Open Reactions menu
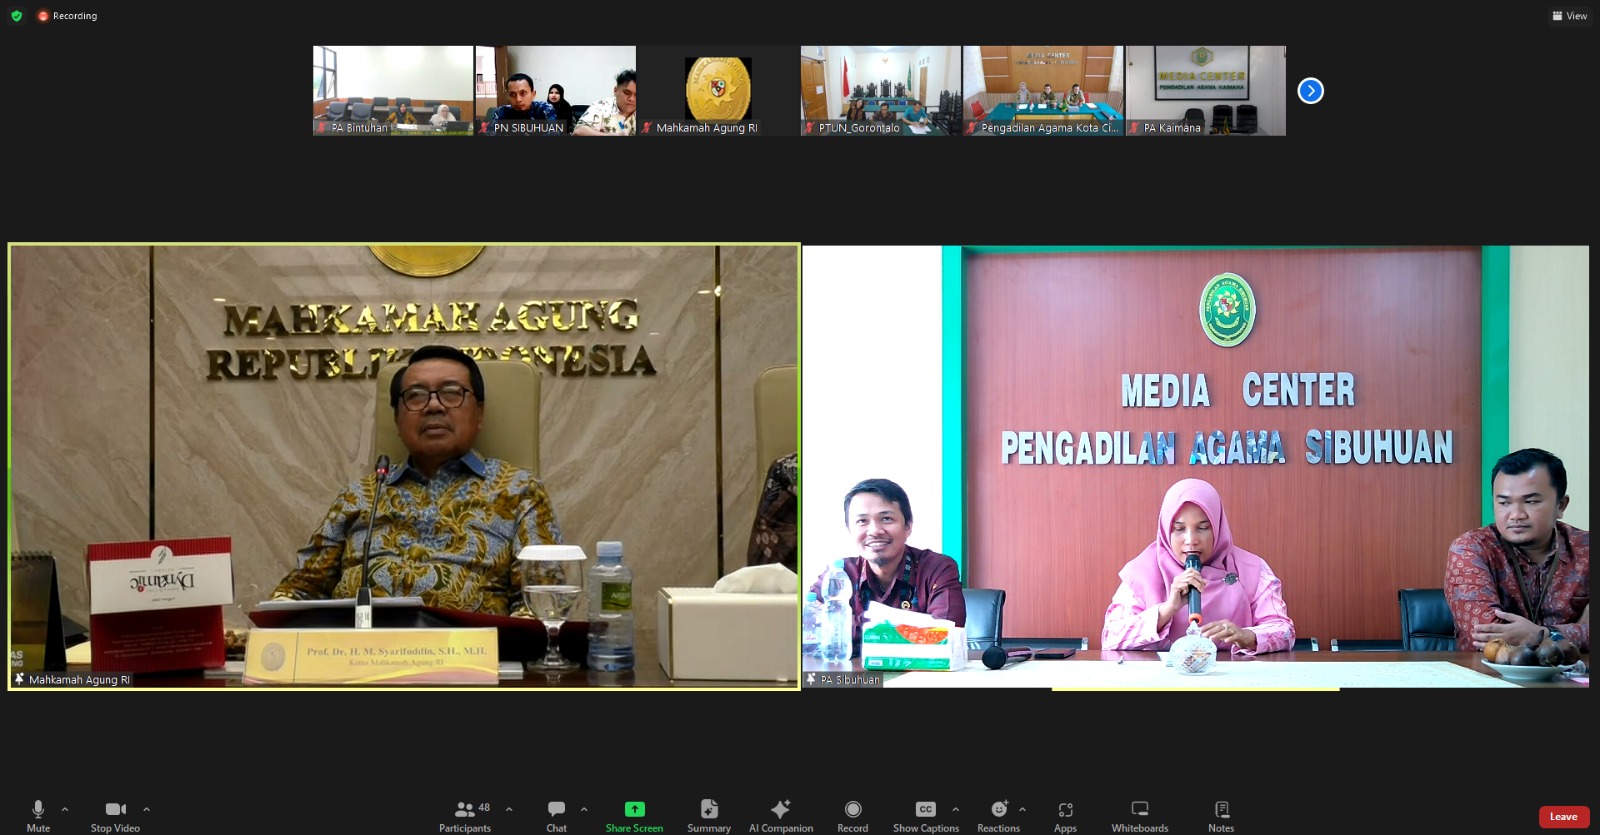This screenshot has width=1600, height=835. pos(998,815)
